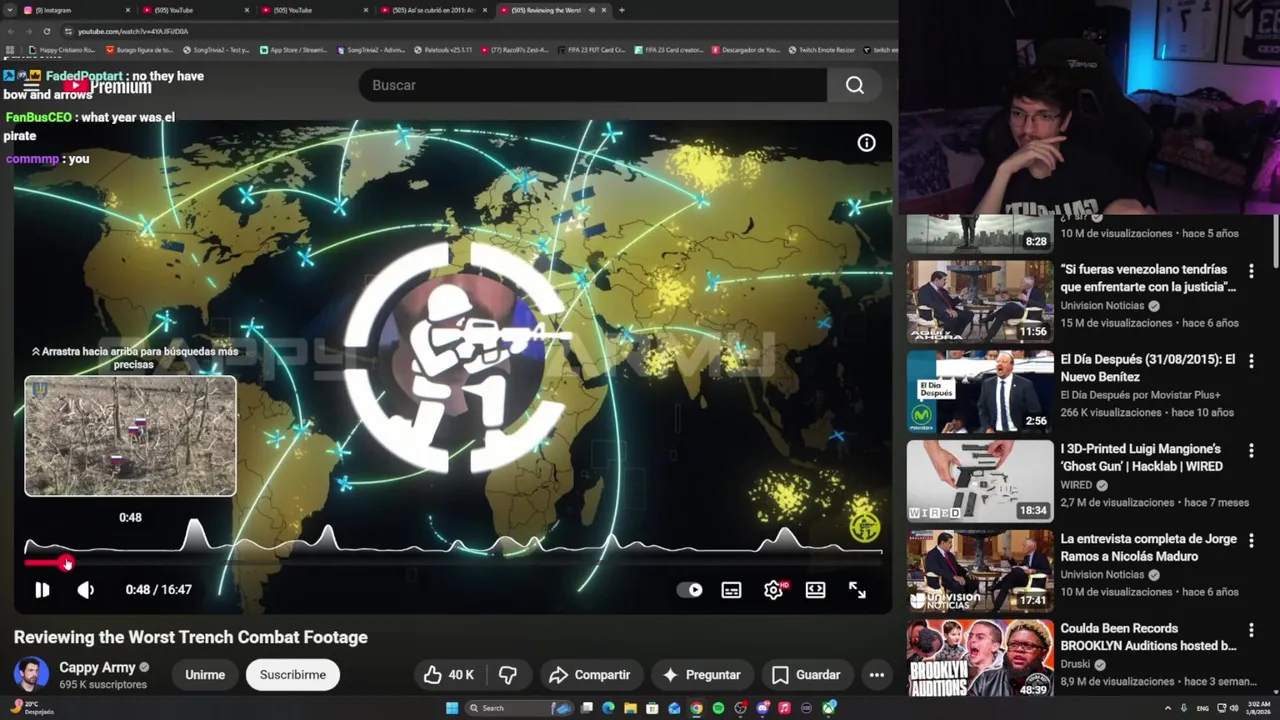Viewport: 1280px width, 720px height.
Task: Open the player settings gear
Action: 774,590
